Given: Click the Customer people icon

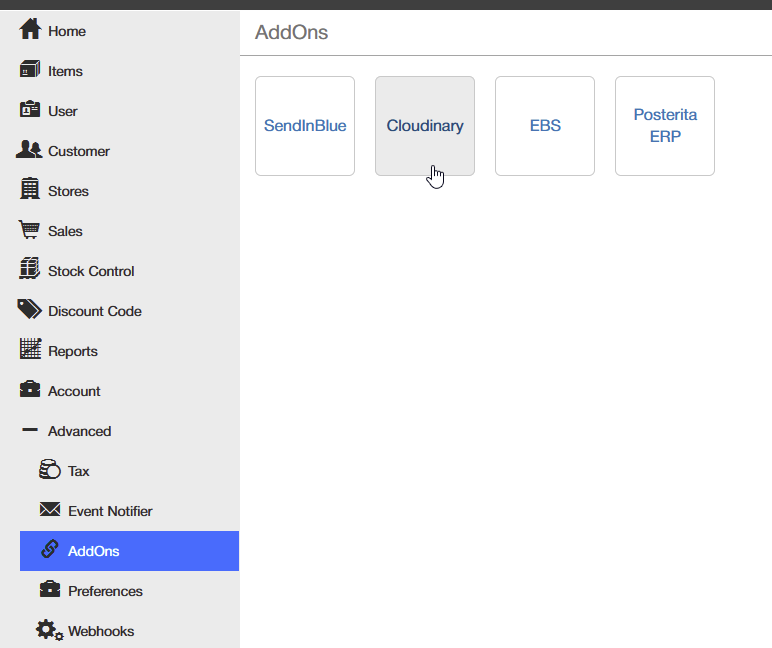Looking at the screenshot, I should (x=29, y=149).
